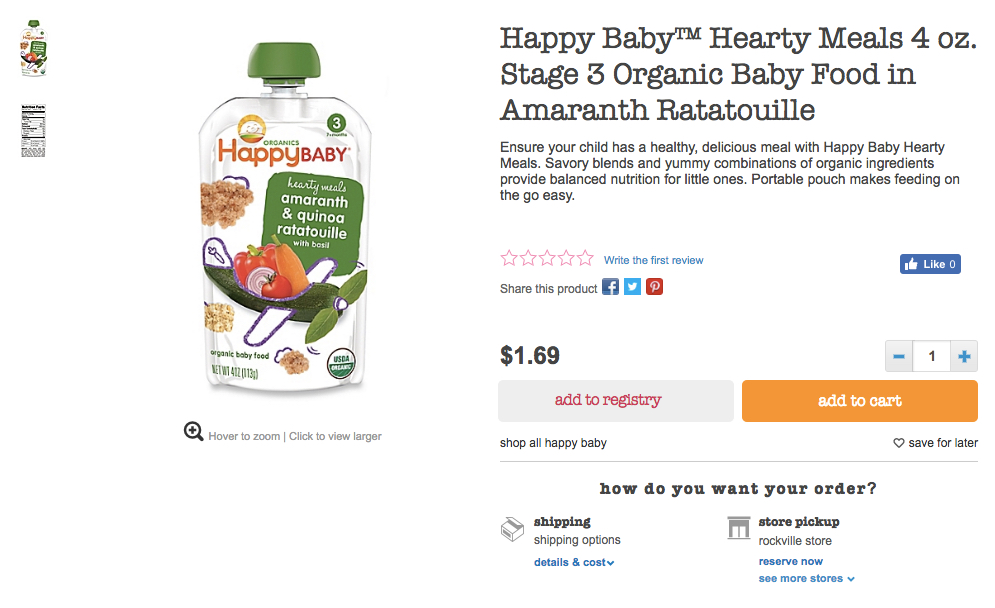995x608 pixels.
Task: Share product on Twitter icon
Action: coord(632,287)
